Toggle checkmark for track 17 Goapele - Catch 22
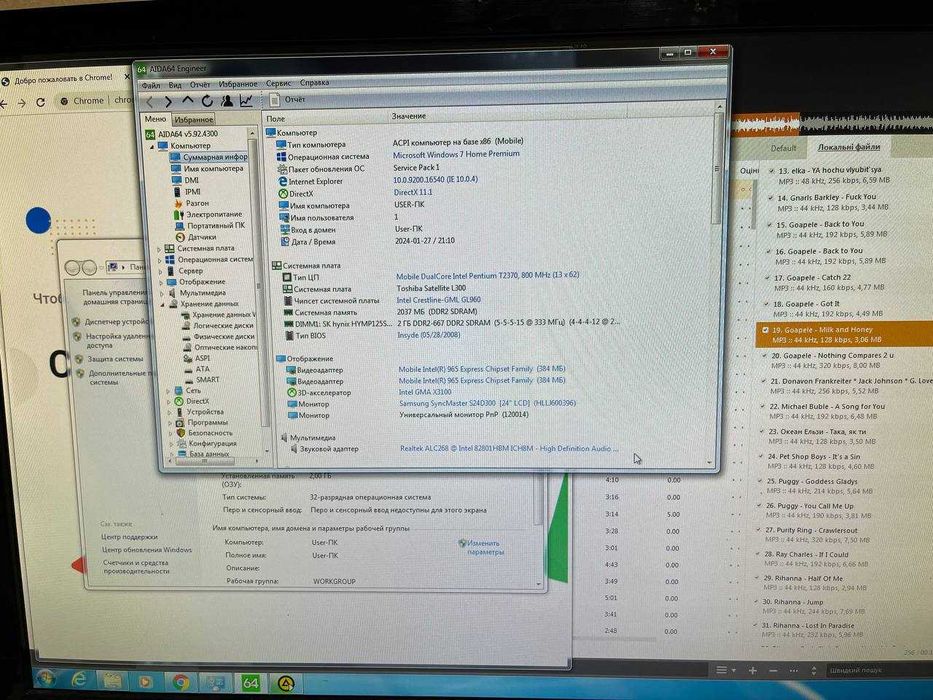933x700 pixels. [x=768, y=277]
